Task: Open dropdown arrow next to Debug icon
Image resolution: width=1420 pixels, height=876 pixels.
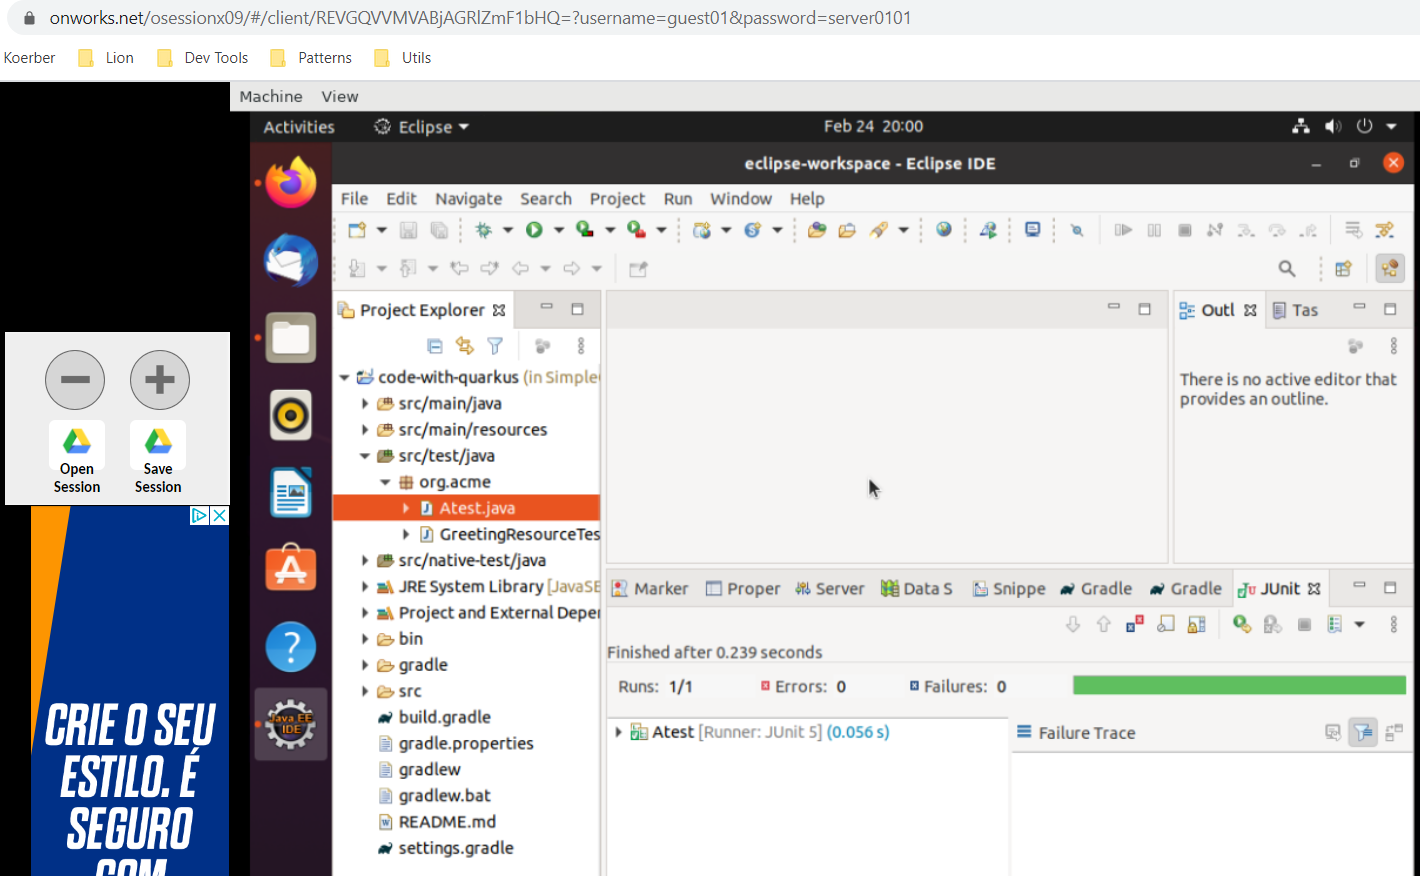Action: coord(508,230)
